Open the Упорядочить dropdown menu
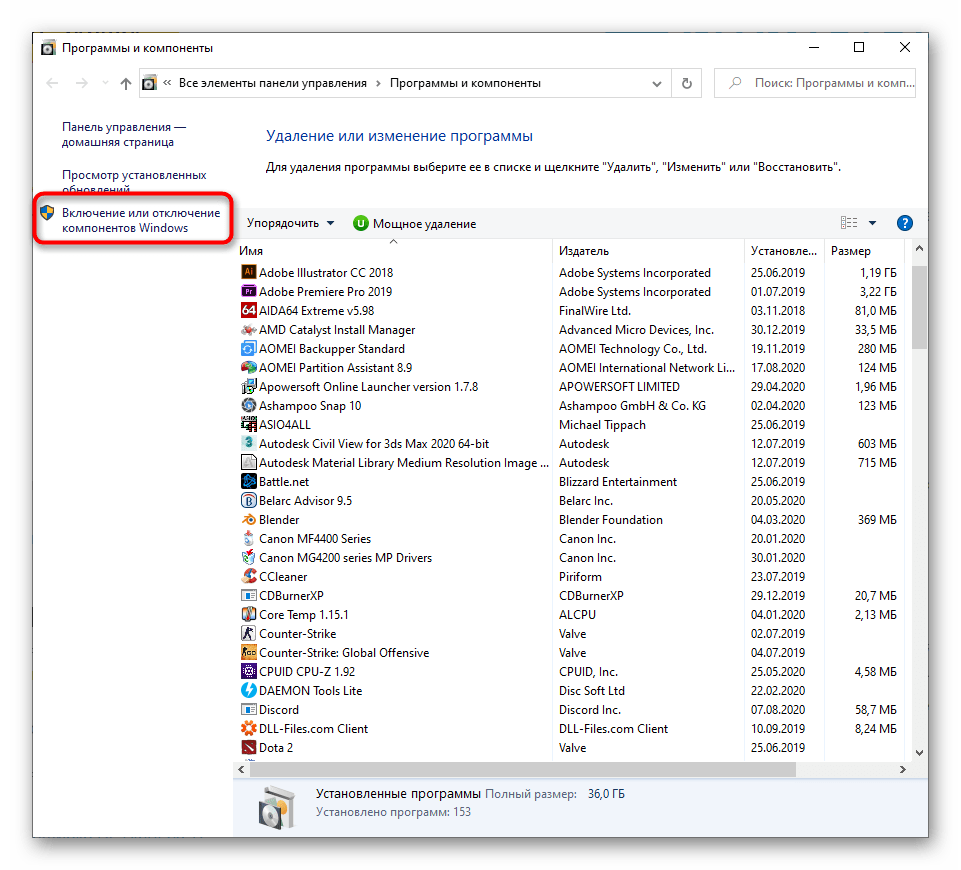 coord(290,223)
